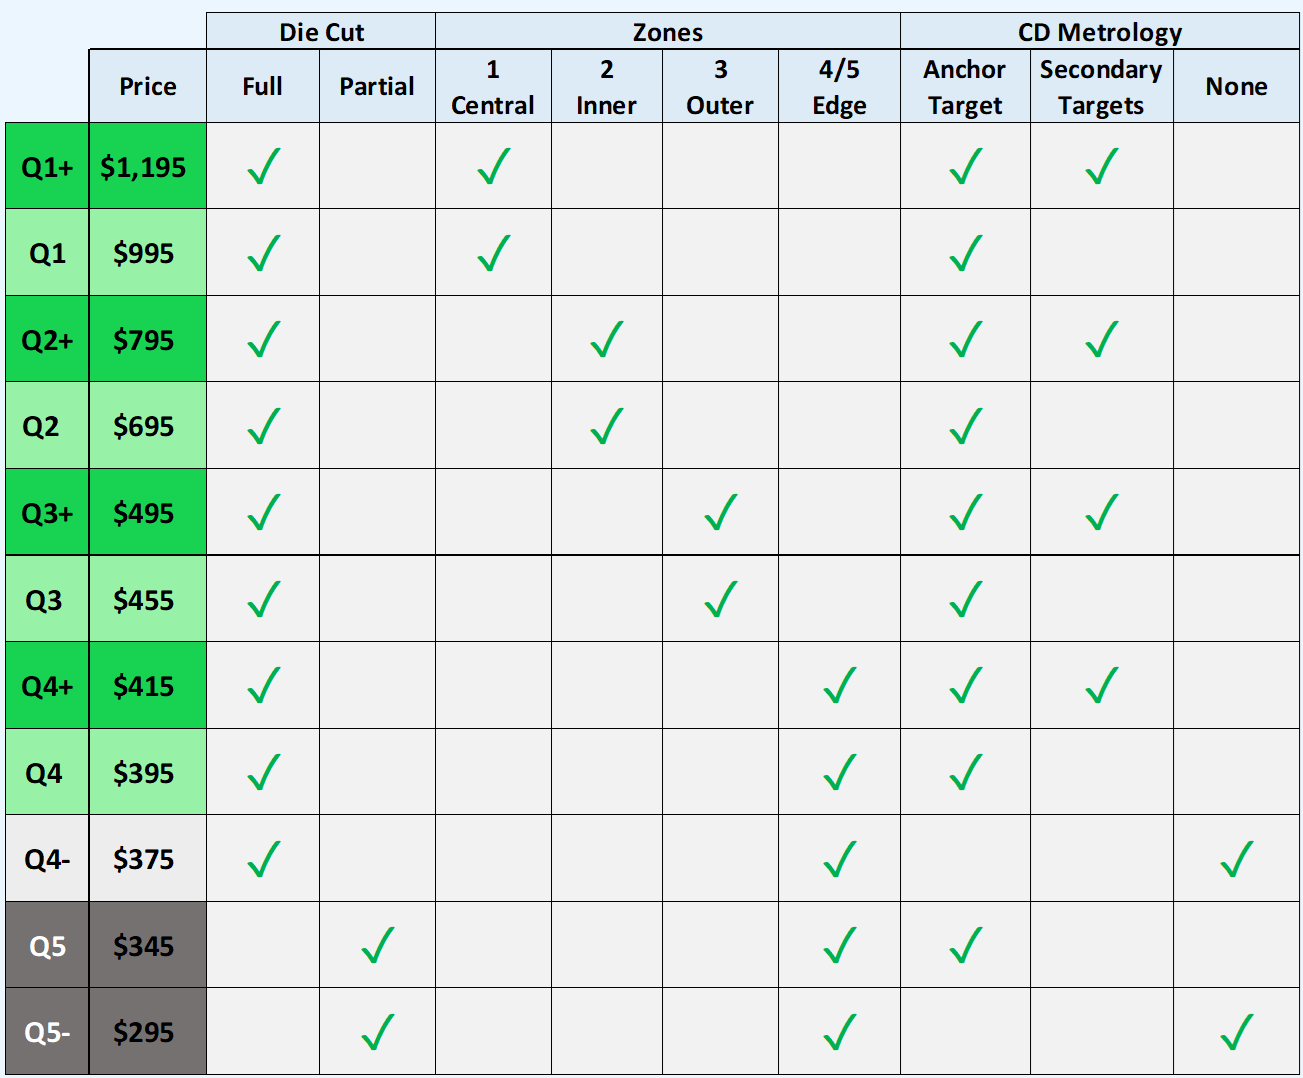Click the empty Q1 Secondary Targets cell
The image size is (1303, 1078).
point(1101,253)
